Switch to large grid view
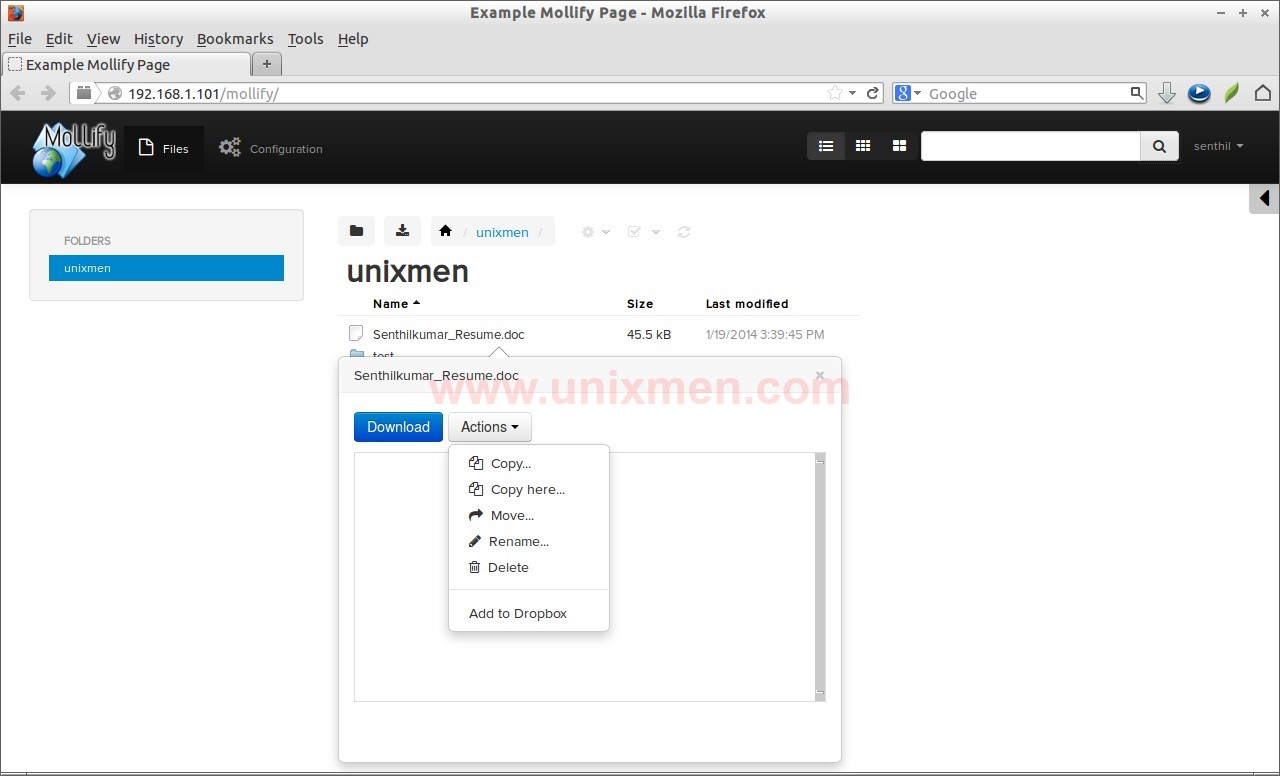Image resolution: width=1280 pixels, height=776 pixels. [x=899, y=146]
